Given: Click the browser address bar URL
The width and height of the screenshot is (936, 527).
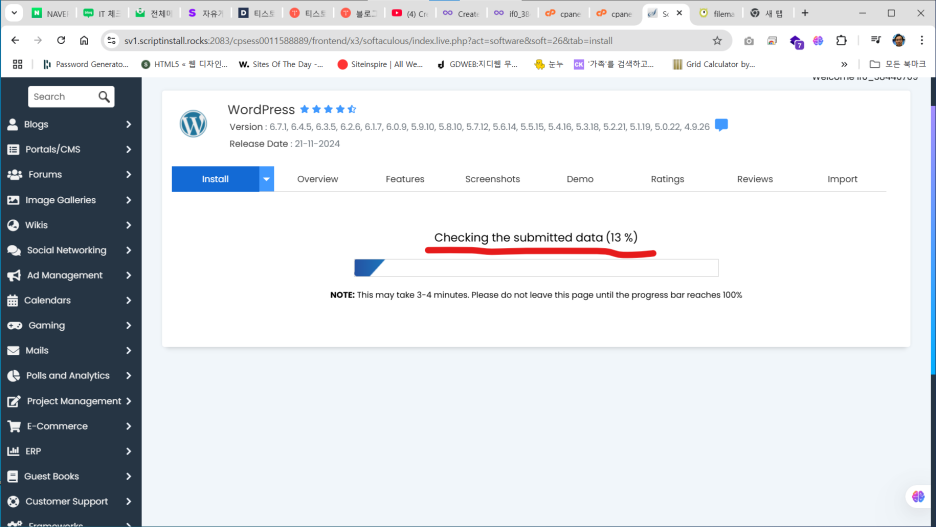Looking at the screenshot, I should click(x=368, y=41).
